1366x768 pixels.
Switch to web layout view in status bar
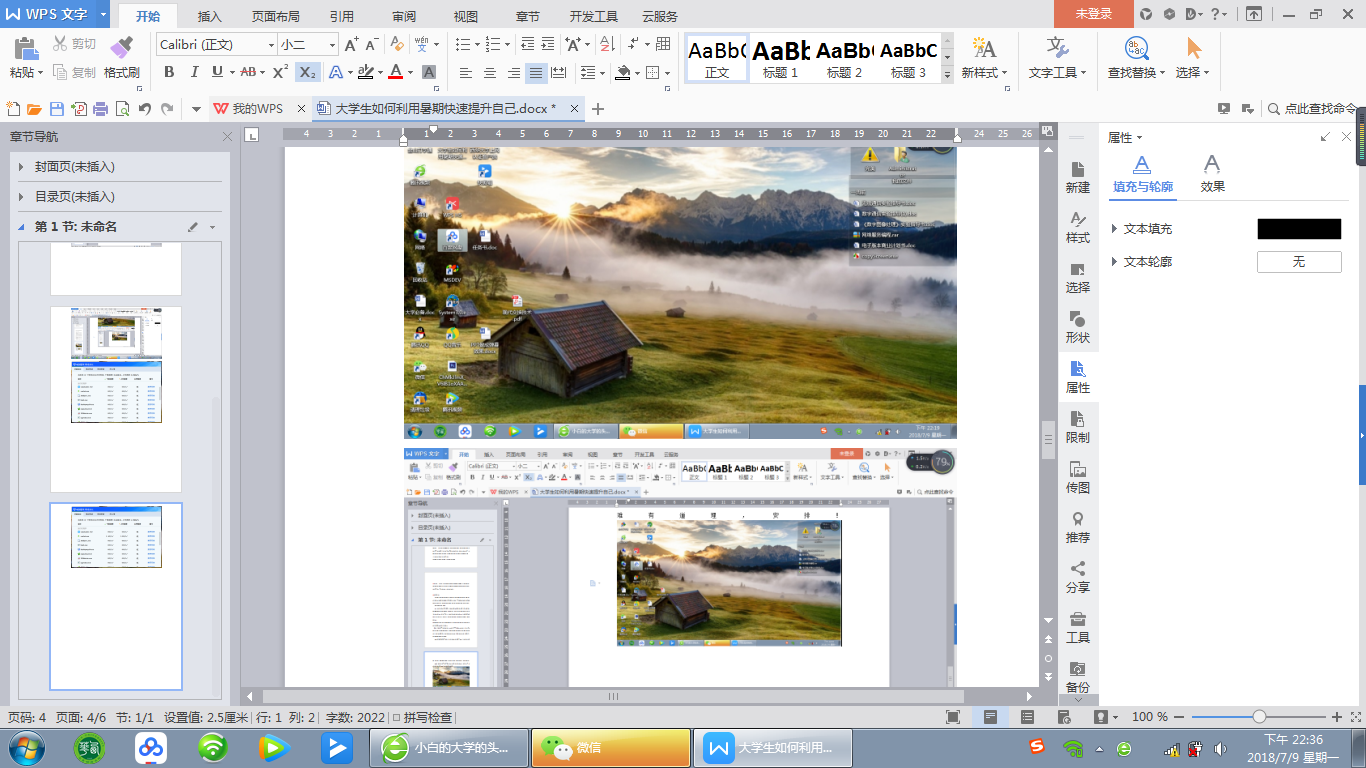[1064, 717]
